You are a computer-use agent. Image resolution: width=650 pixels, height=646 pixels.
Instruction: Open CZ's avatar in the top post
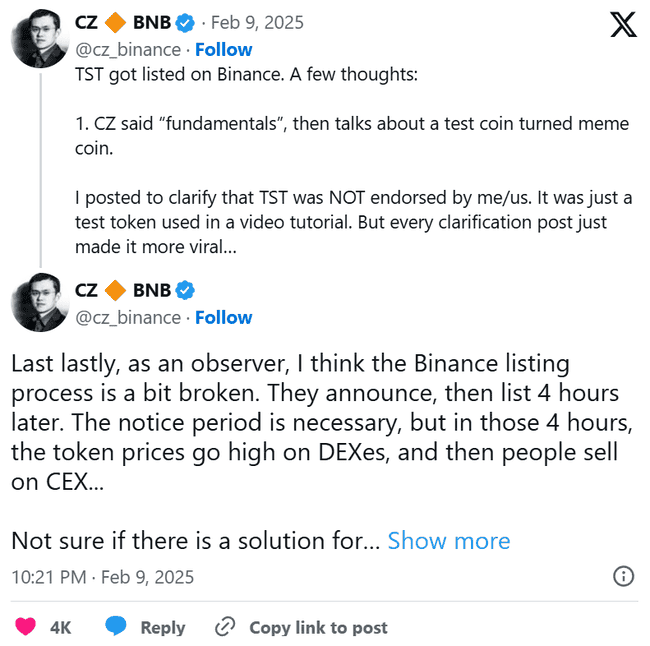38,40
